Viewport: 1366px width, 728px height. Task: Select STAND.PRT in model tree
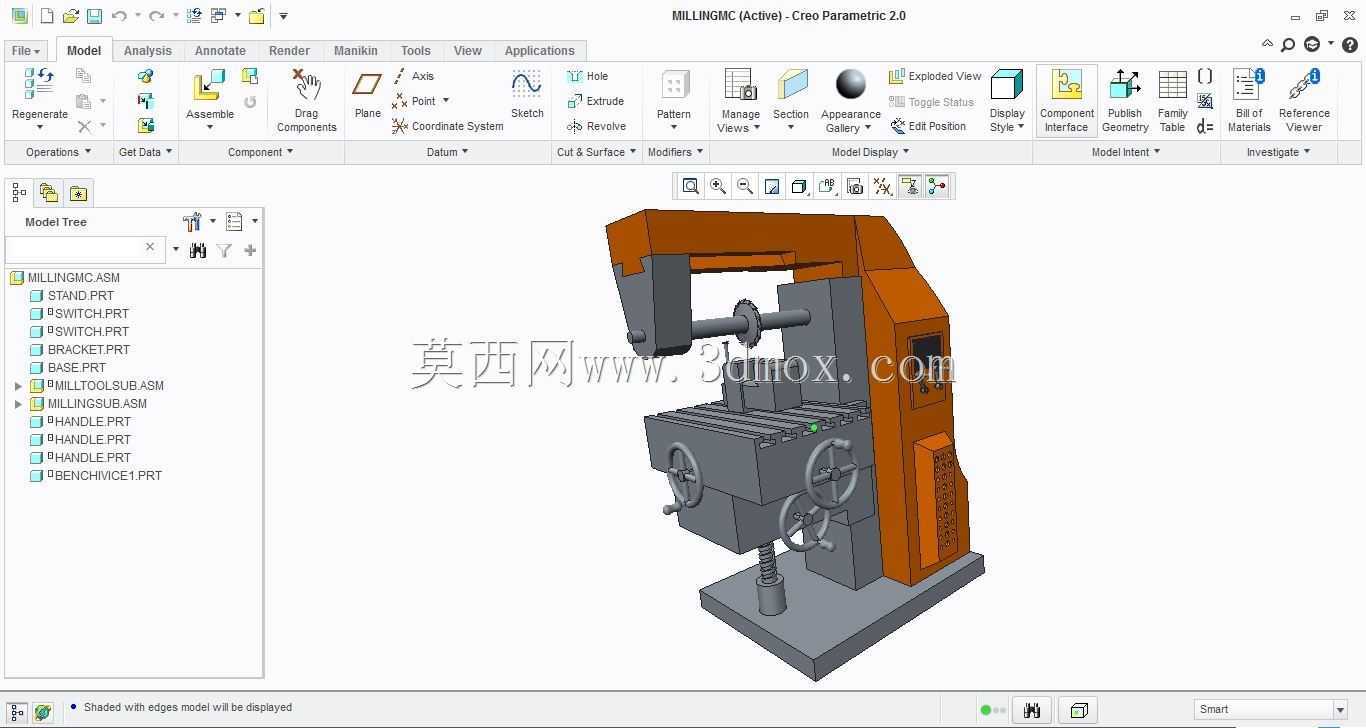pos(80,296)
